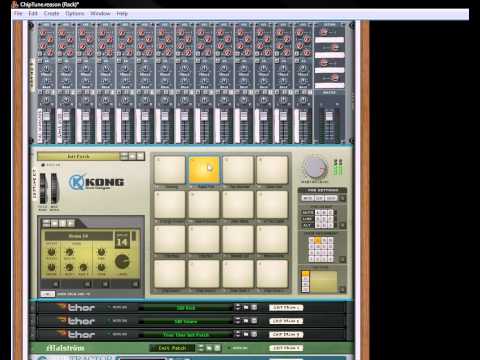This screenshot has height=360, width=480.
Task: Hit the top-right pad in Kong's pad grid
Action: click(272, 170)
